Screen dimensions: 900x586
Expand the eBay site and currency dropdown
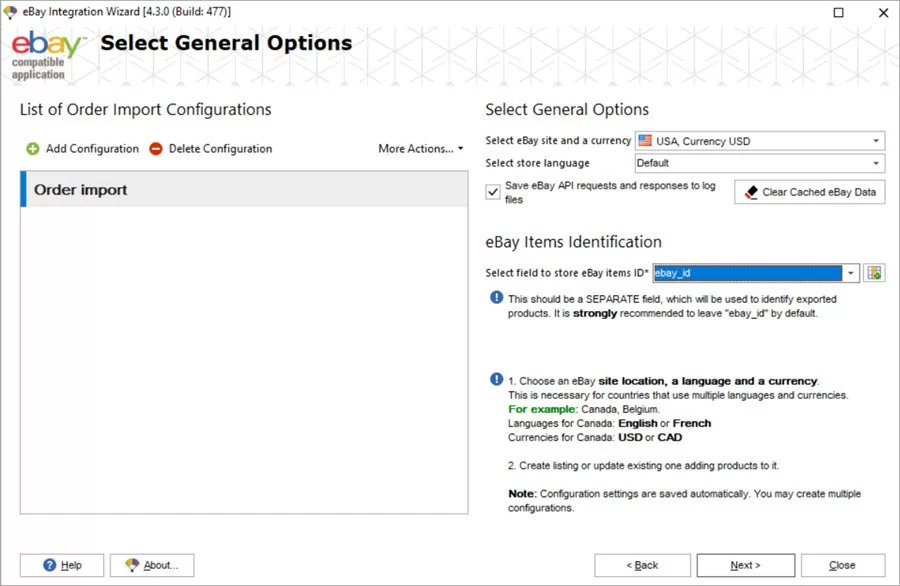click(x=878, y=140)
